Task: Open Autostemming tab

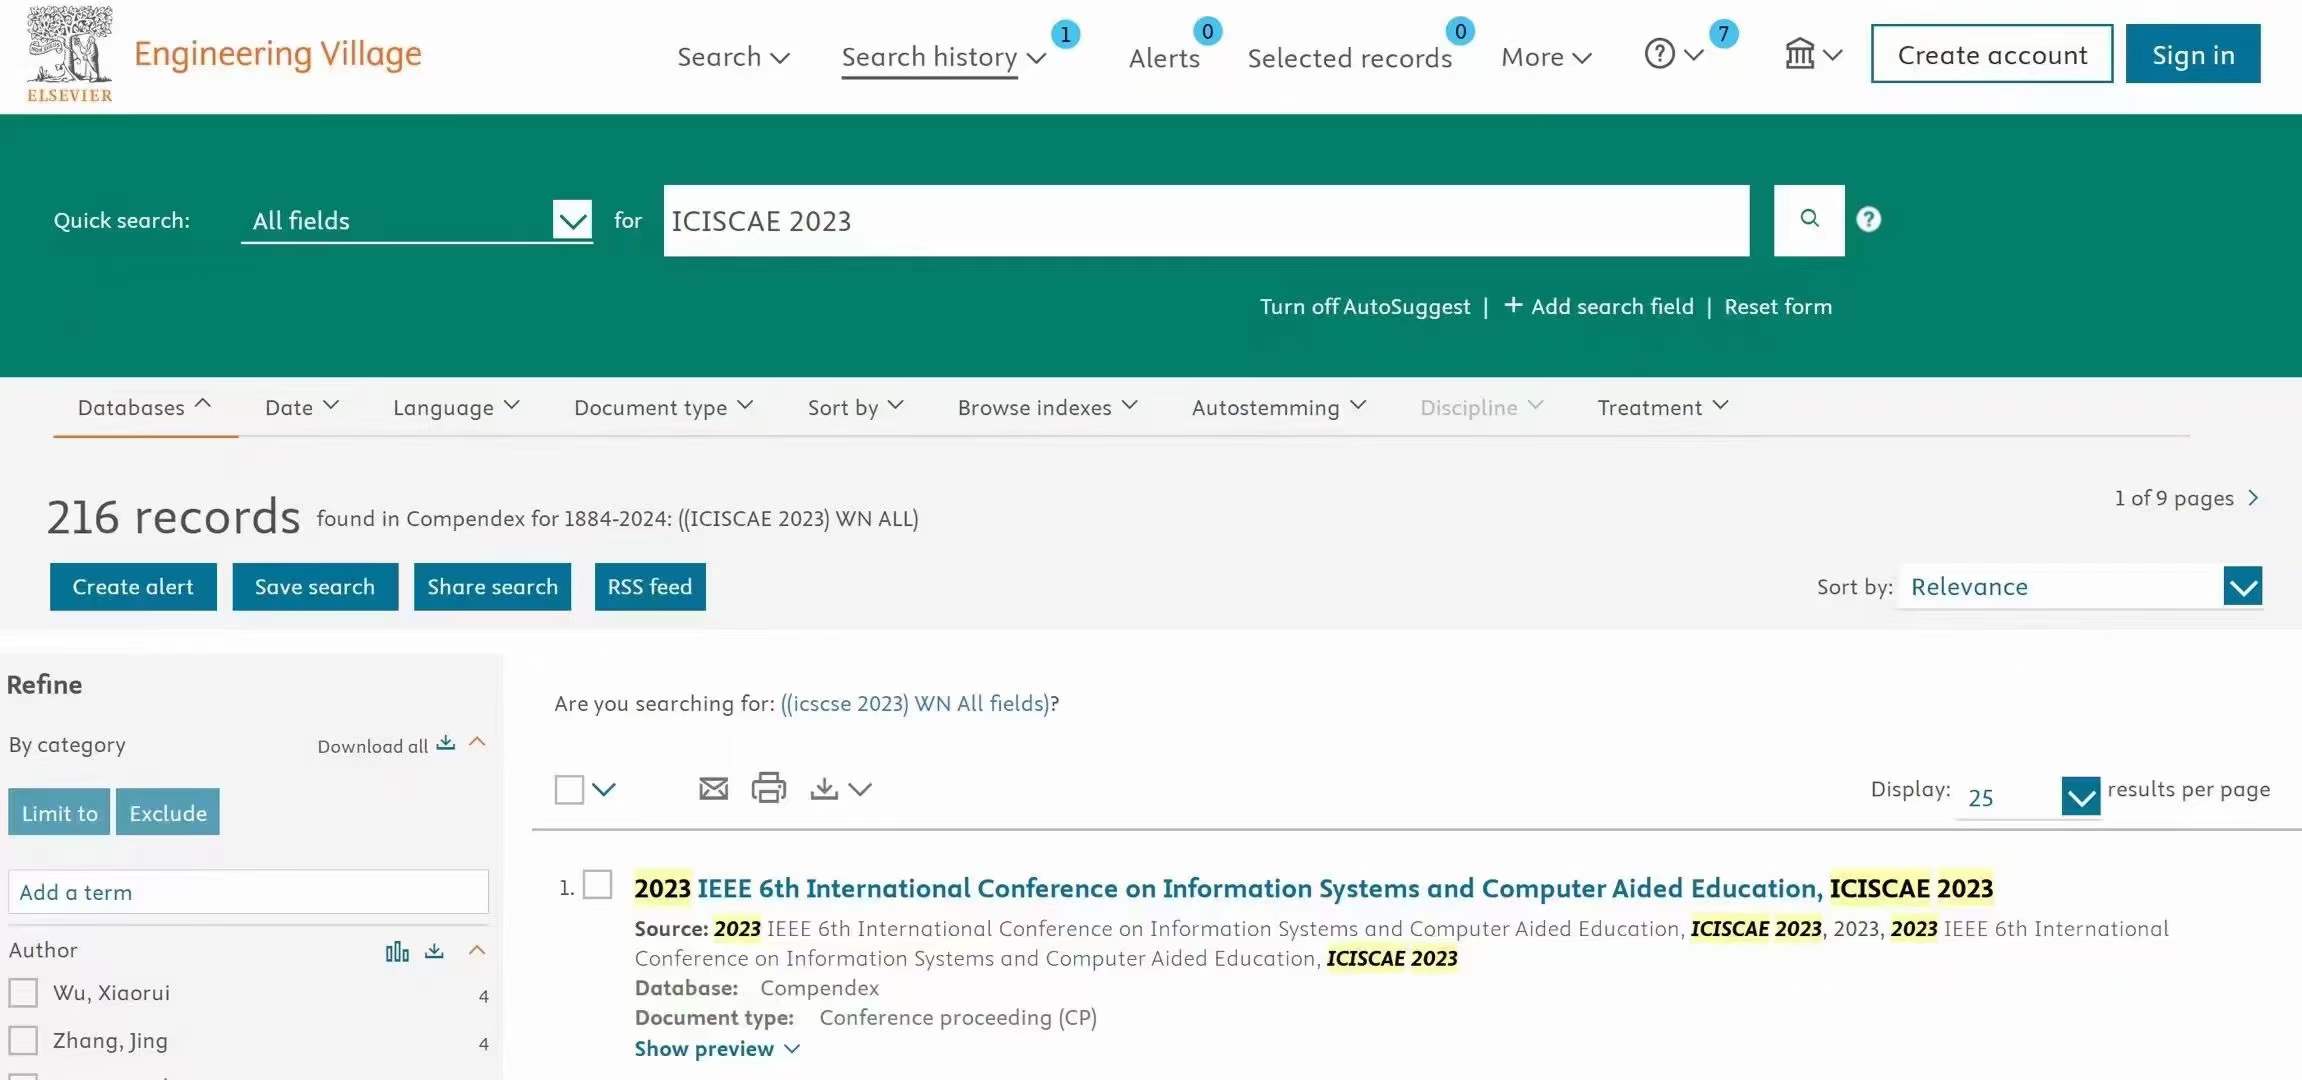Action: [1278, 407]
